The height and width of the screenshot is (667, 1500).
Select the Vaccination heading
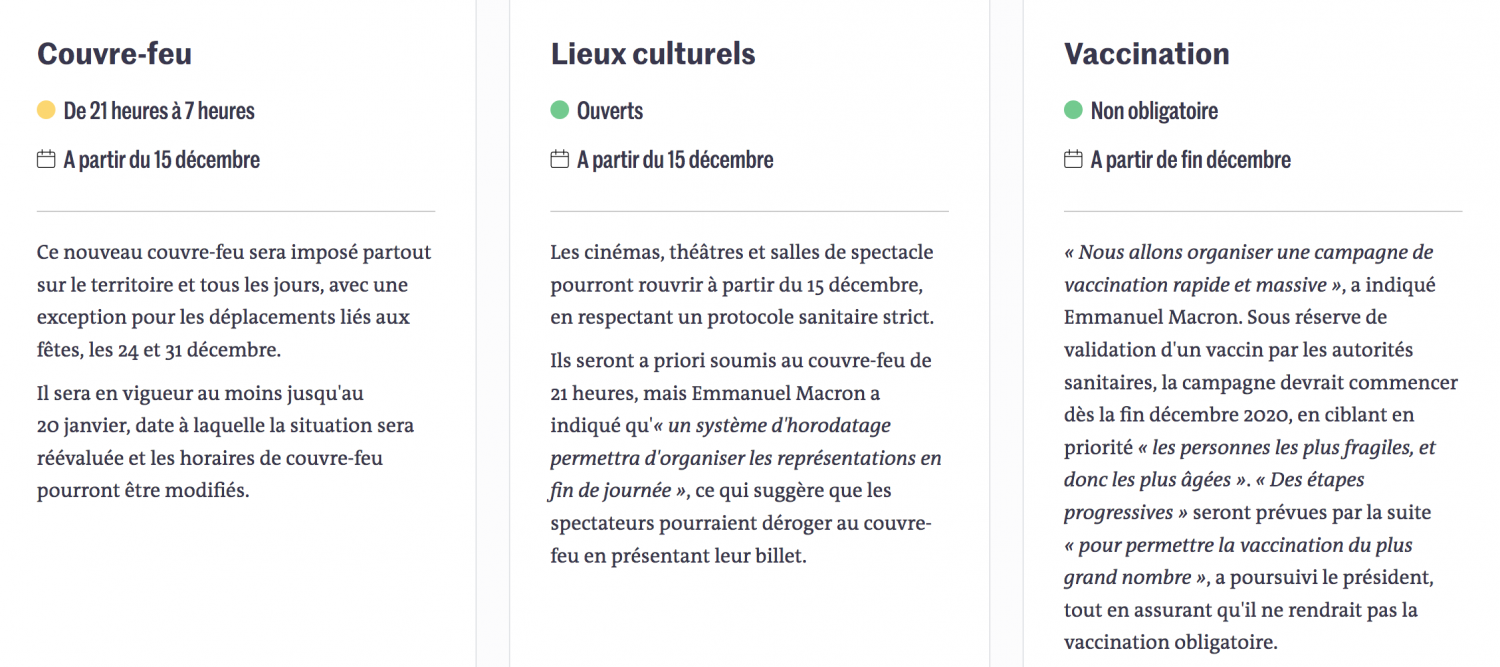coord(1147,53)
